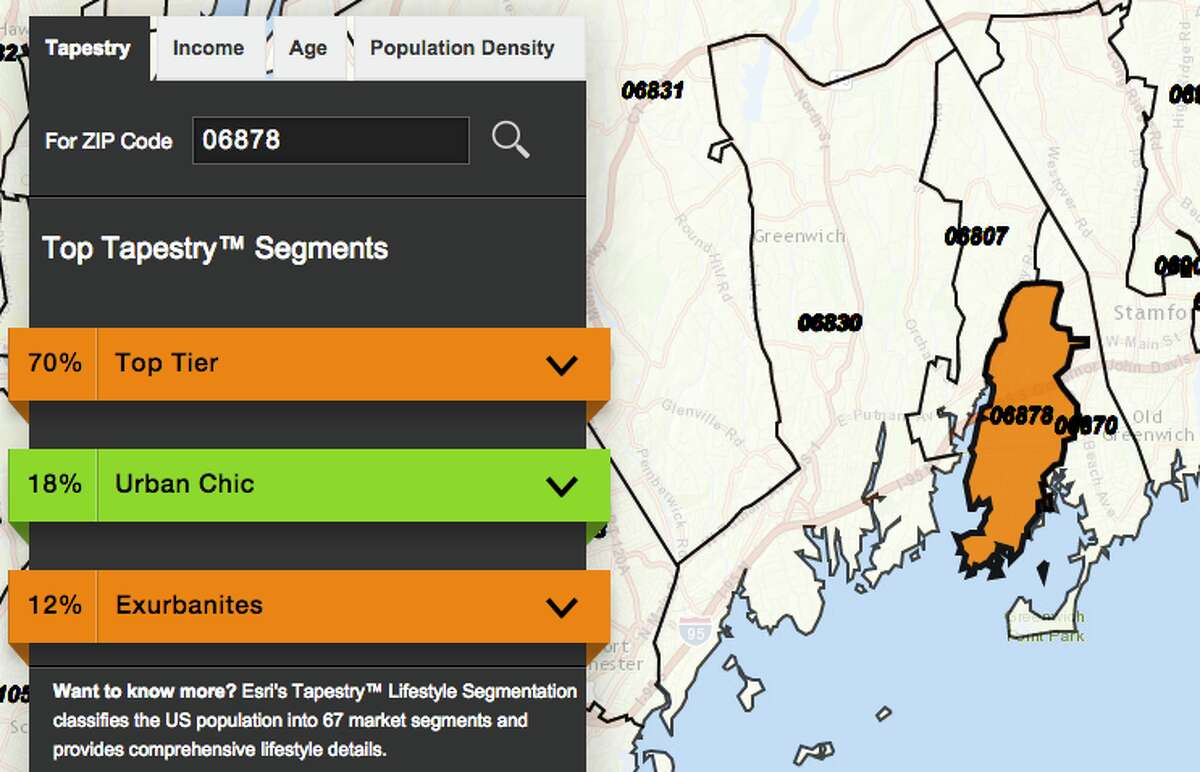Click the search magnifying glass icon
The height and width of the screenshot is (772, 1200).
(511, 141)
